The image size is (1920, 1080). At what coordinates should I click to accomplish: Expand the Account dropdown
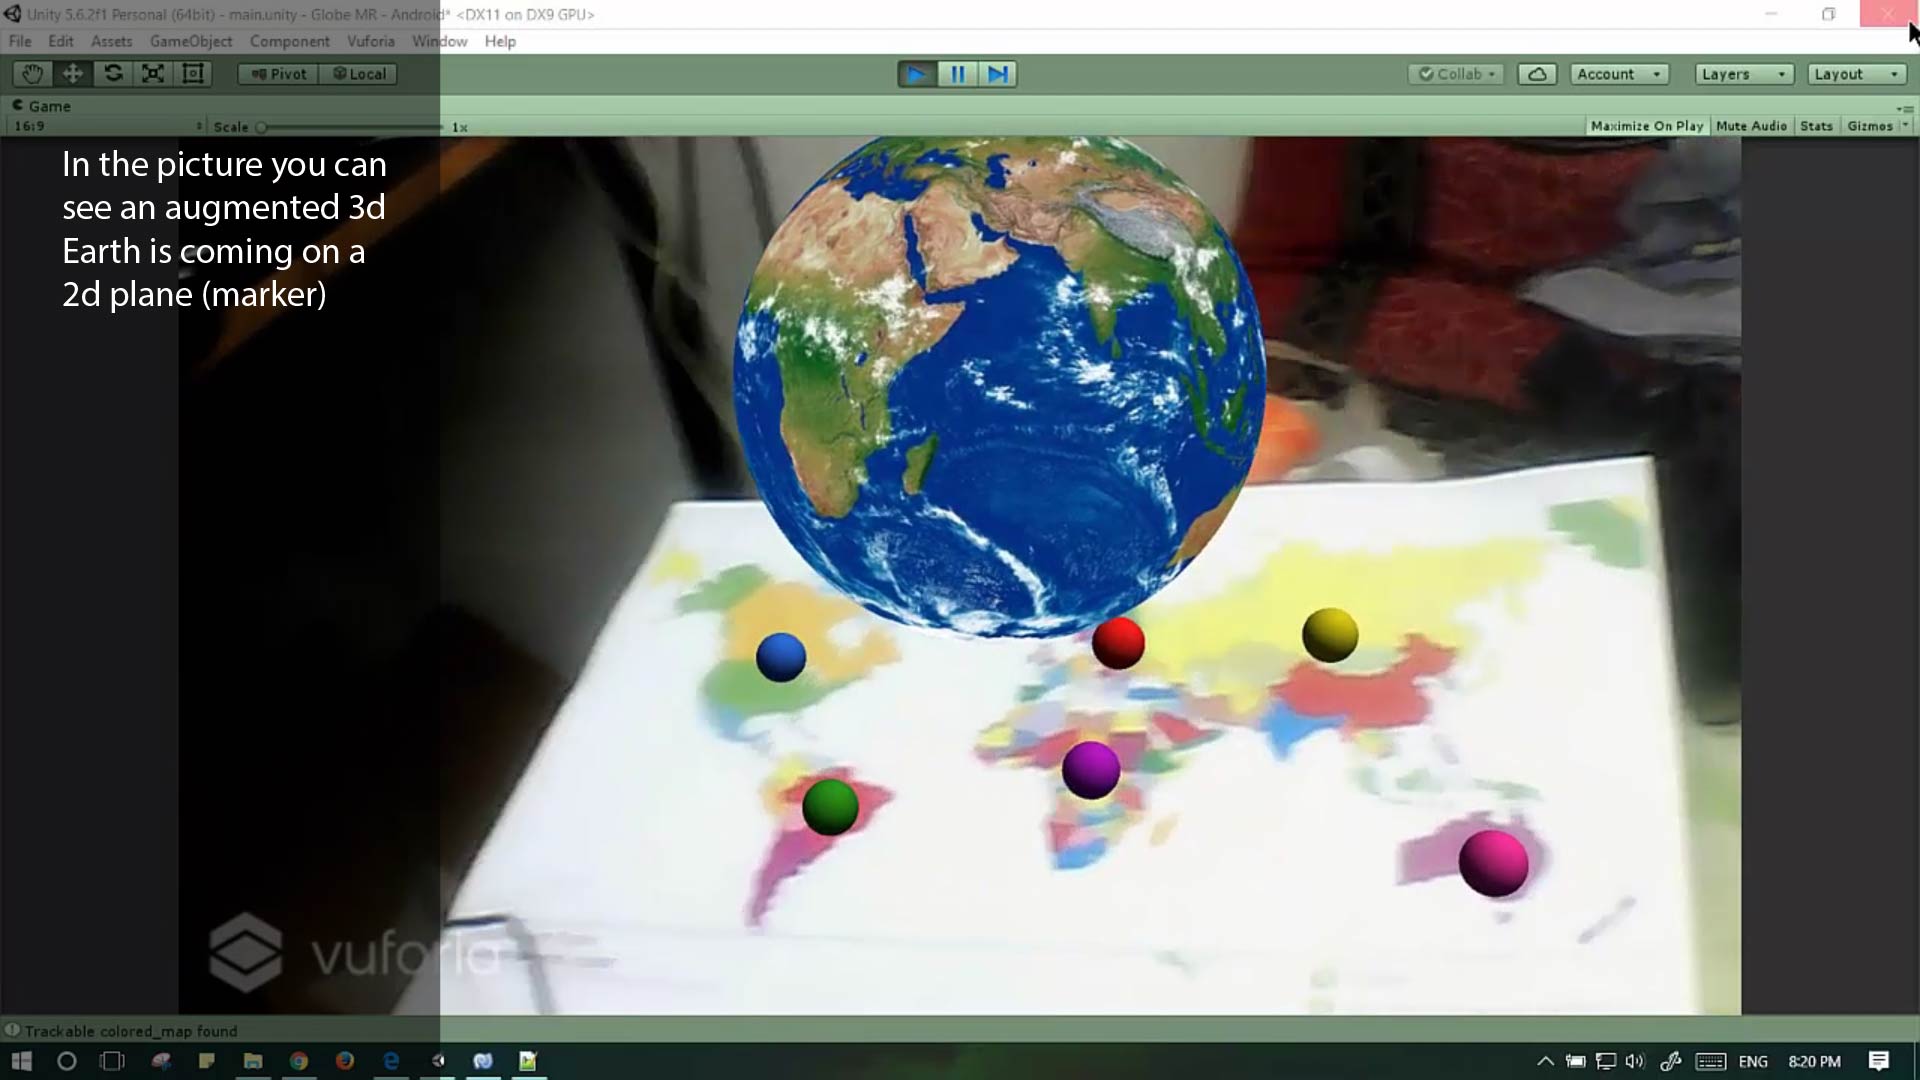(1619, 74)
